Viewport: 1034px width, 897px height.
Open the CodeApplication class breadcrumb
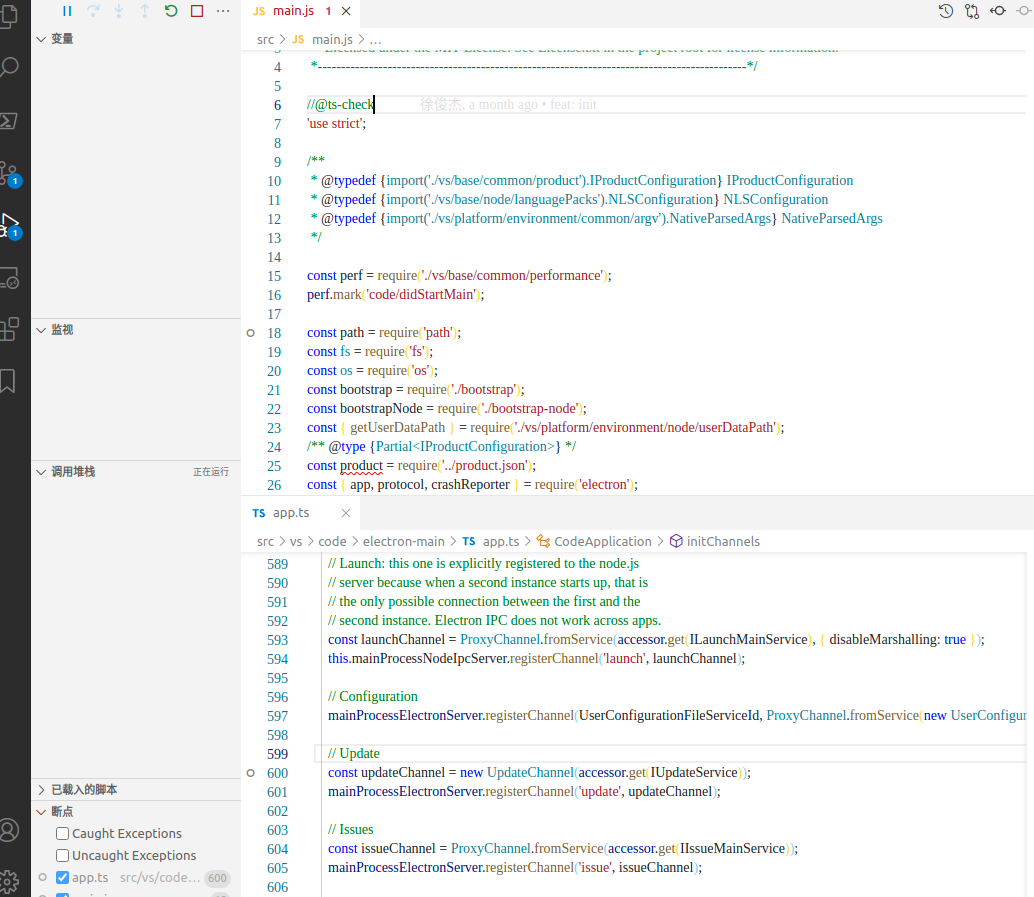point(603,541)
